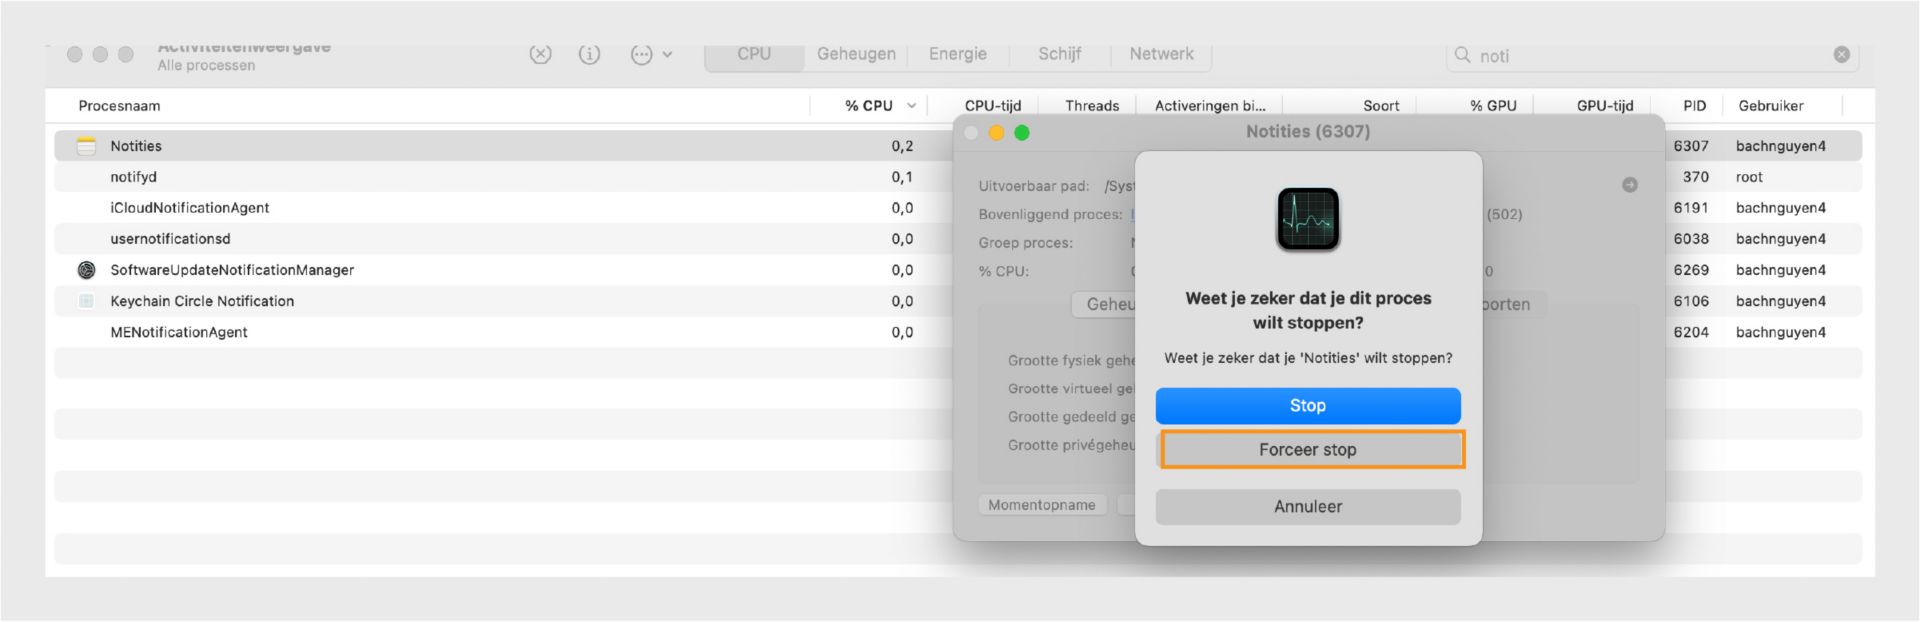Image resolution: width=1920 pixels, height=622 pixels.
Task: Switch to the Geheugen tab
Action: [856, 54]
